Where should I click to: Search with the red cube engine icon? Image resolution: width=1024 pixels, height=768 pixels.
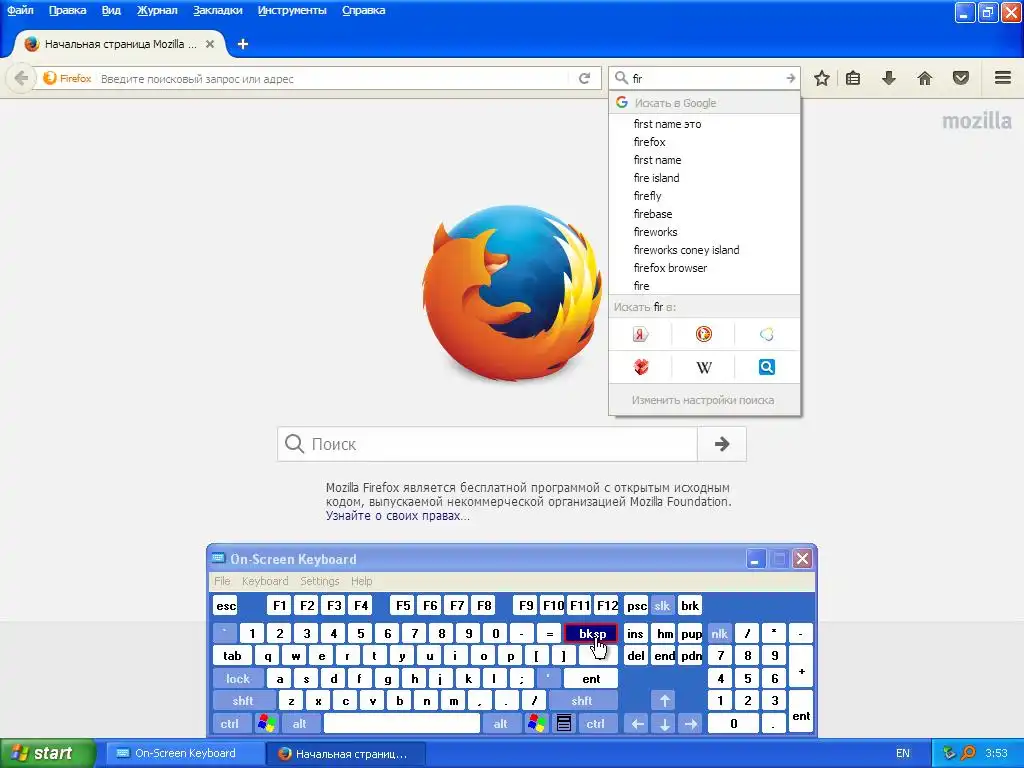pyautogui.click(x=640, y=367)
